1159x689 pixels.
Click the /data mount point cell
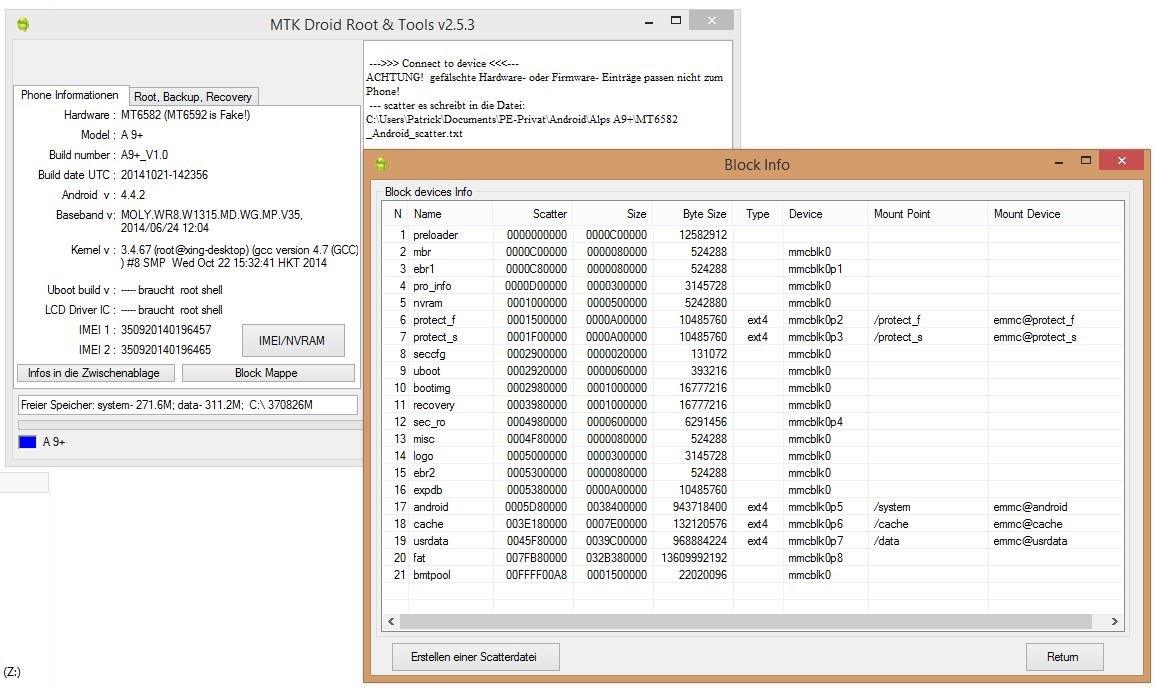pos(886,541)
